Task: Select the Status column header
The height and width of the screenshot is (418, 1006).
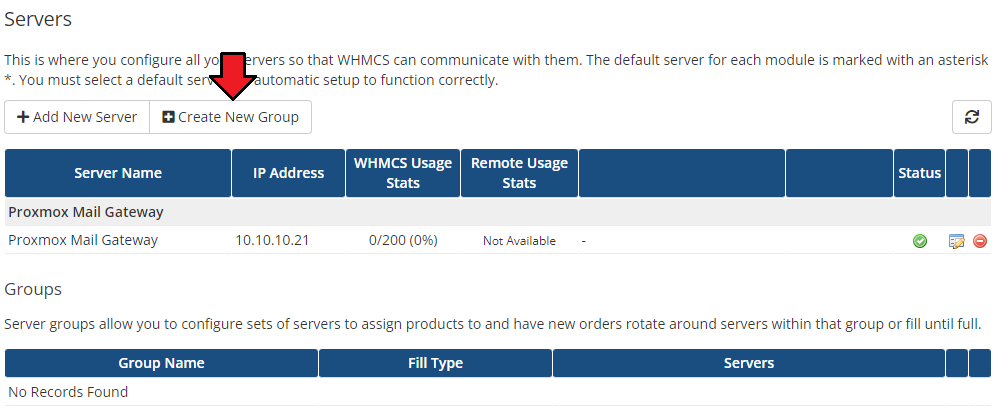Action: point(919,173)
